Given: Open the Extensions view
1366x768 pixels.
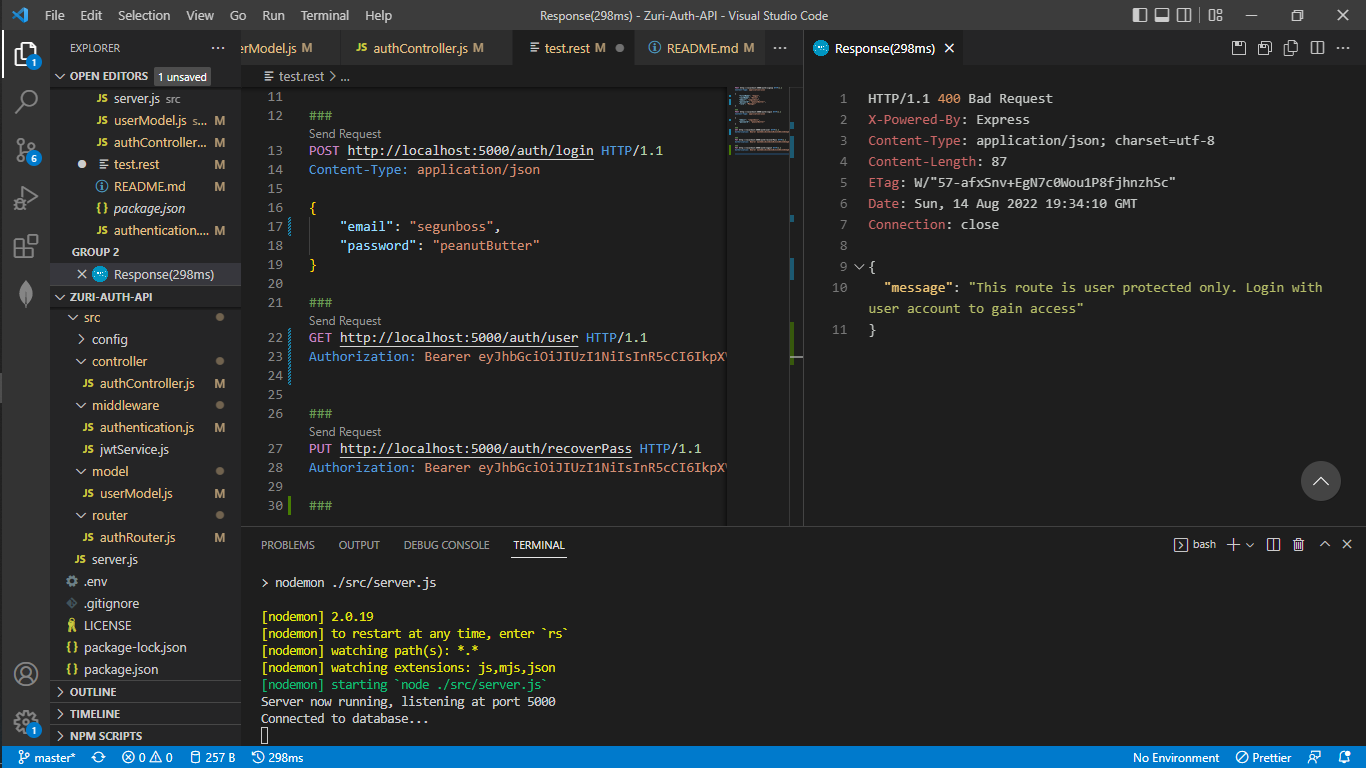Looking at the screenshot, I should [x=25, y=245].
